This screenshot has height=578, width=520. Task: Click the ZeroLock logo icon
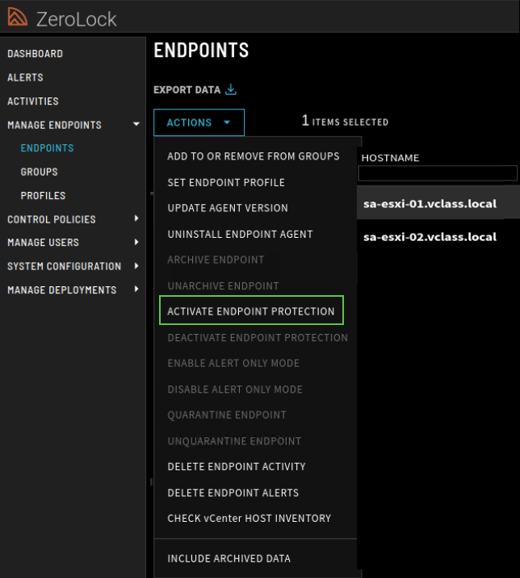pos(17,17)
